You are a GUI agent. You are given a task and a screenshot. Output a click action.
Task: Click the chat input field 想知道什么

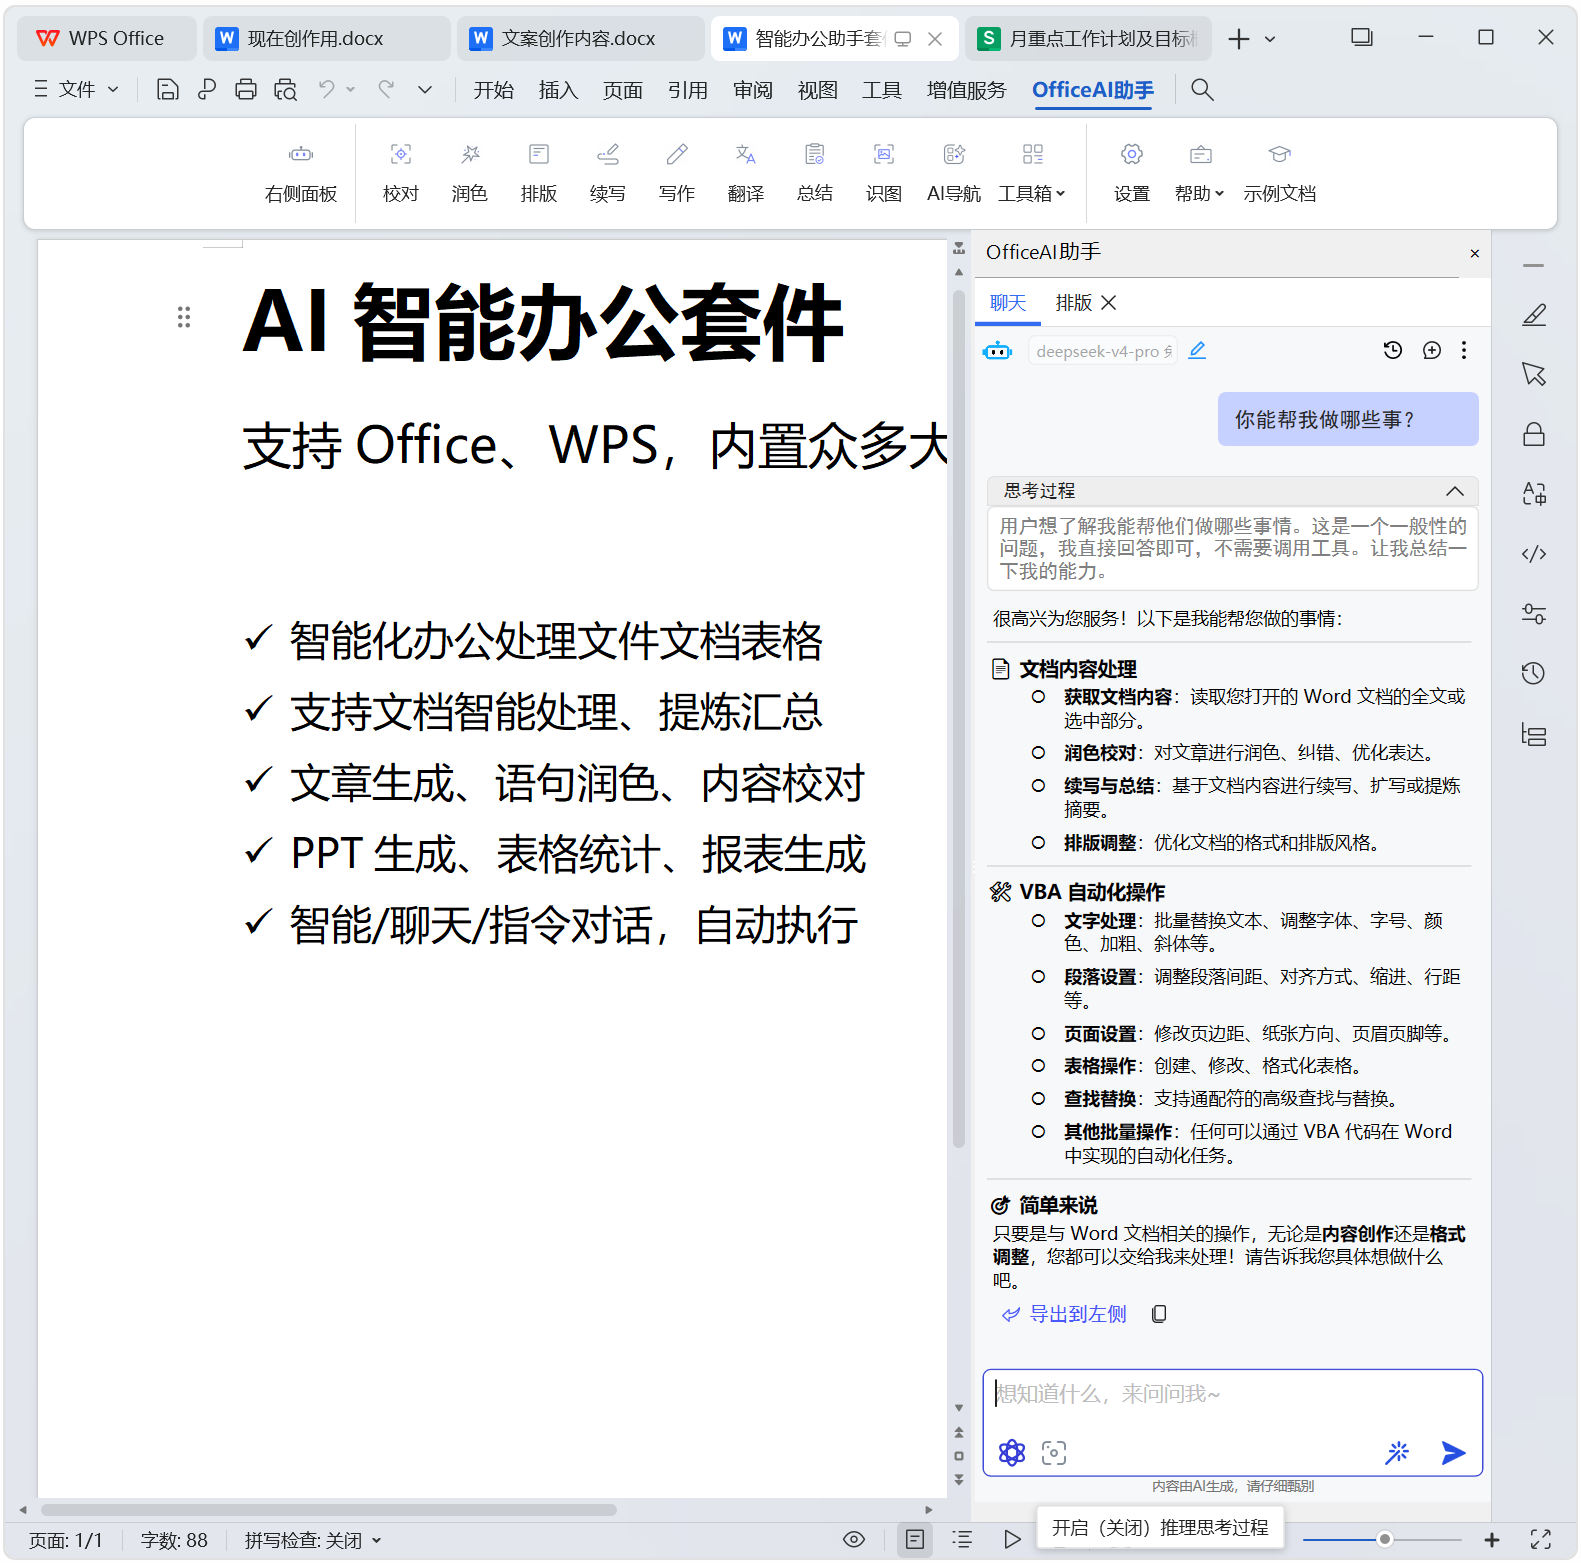pos(1232,1395)
